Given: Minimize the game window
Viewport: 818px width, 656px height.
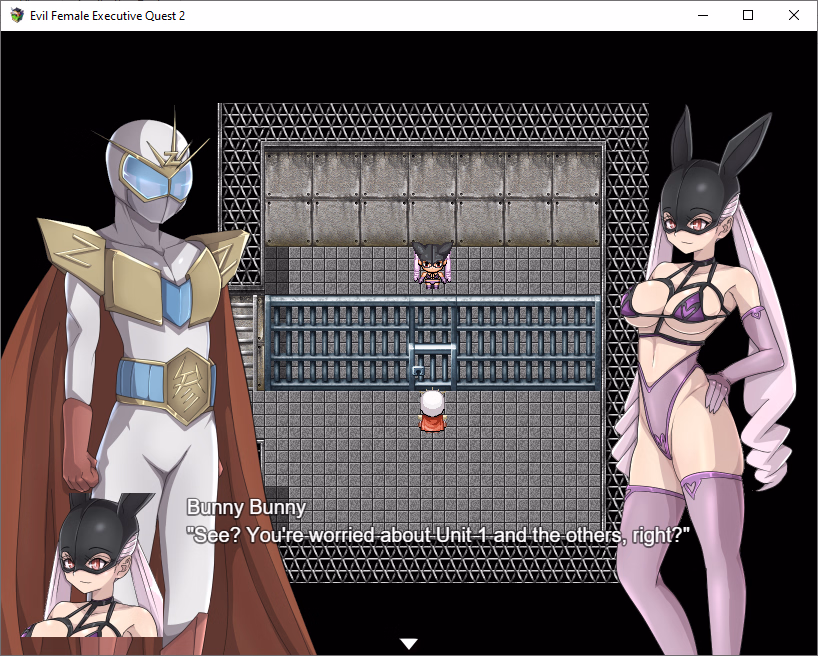Looking at the screenshot, I should pyautogui.click(x=703, y=15).
